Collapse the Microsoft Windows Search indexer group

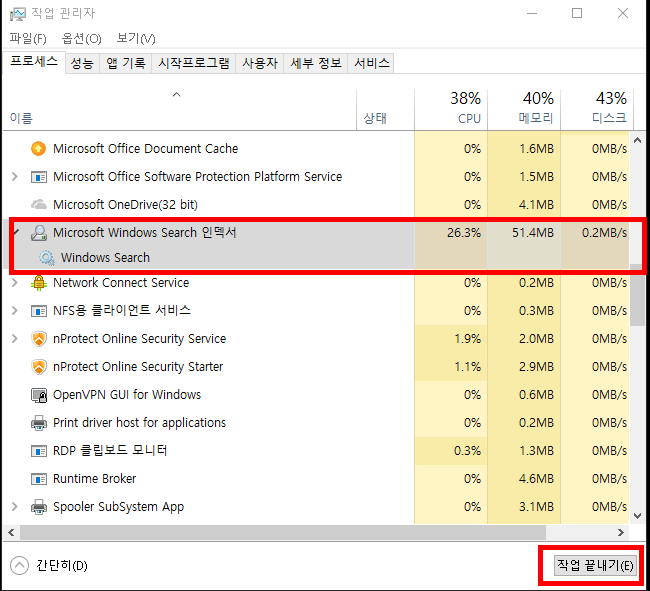point(16,232)
